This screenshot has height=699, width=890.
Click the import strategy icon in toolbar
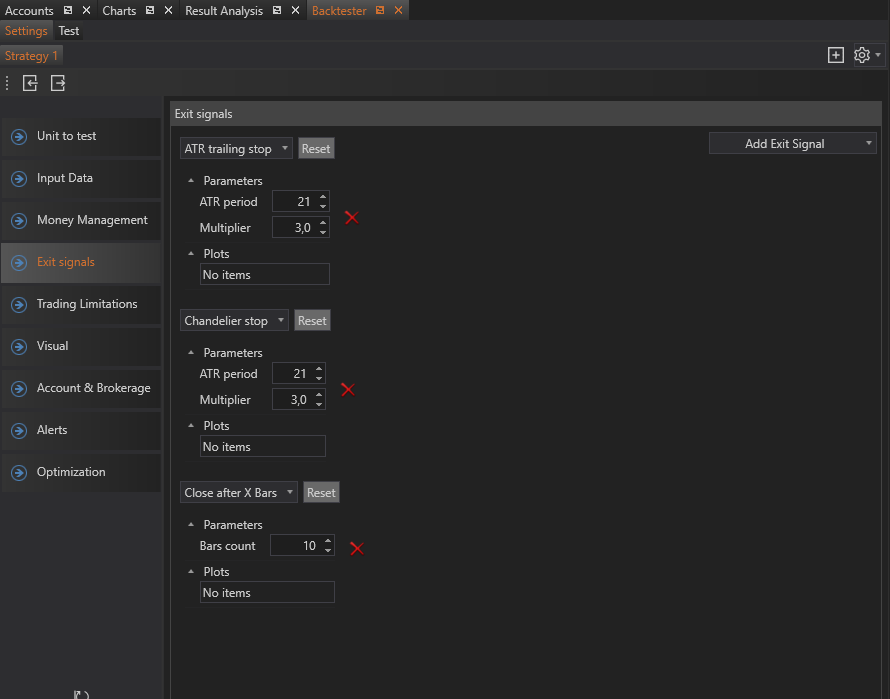tap(30, 84)
